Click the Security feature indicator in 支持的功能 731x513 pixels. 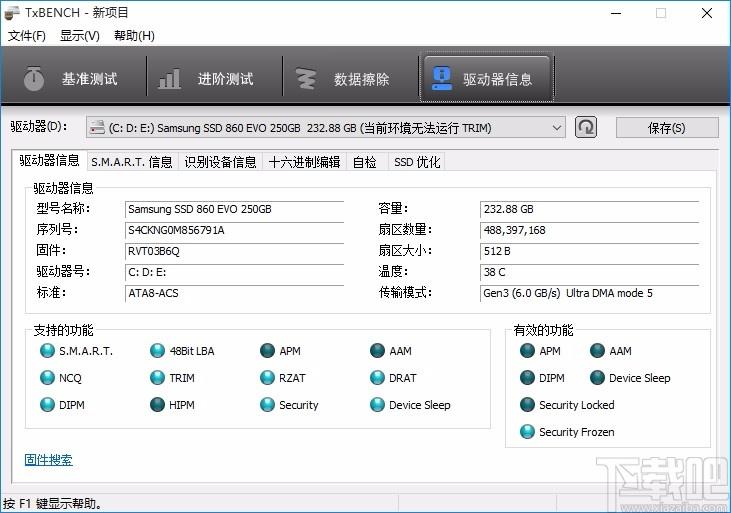tap(268, 405)
